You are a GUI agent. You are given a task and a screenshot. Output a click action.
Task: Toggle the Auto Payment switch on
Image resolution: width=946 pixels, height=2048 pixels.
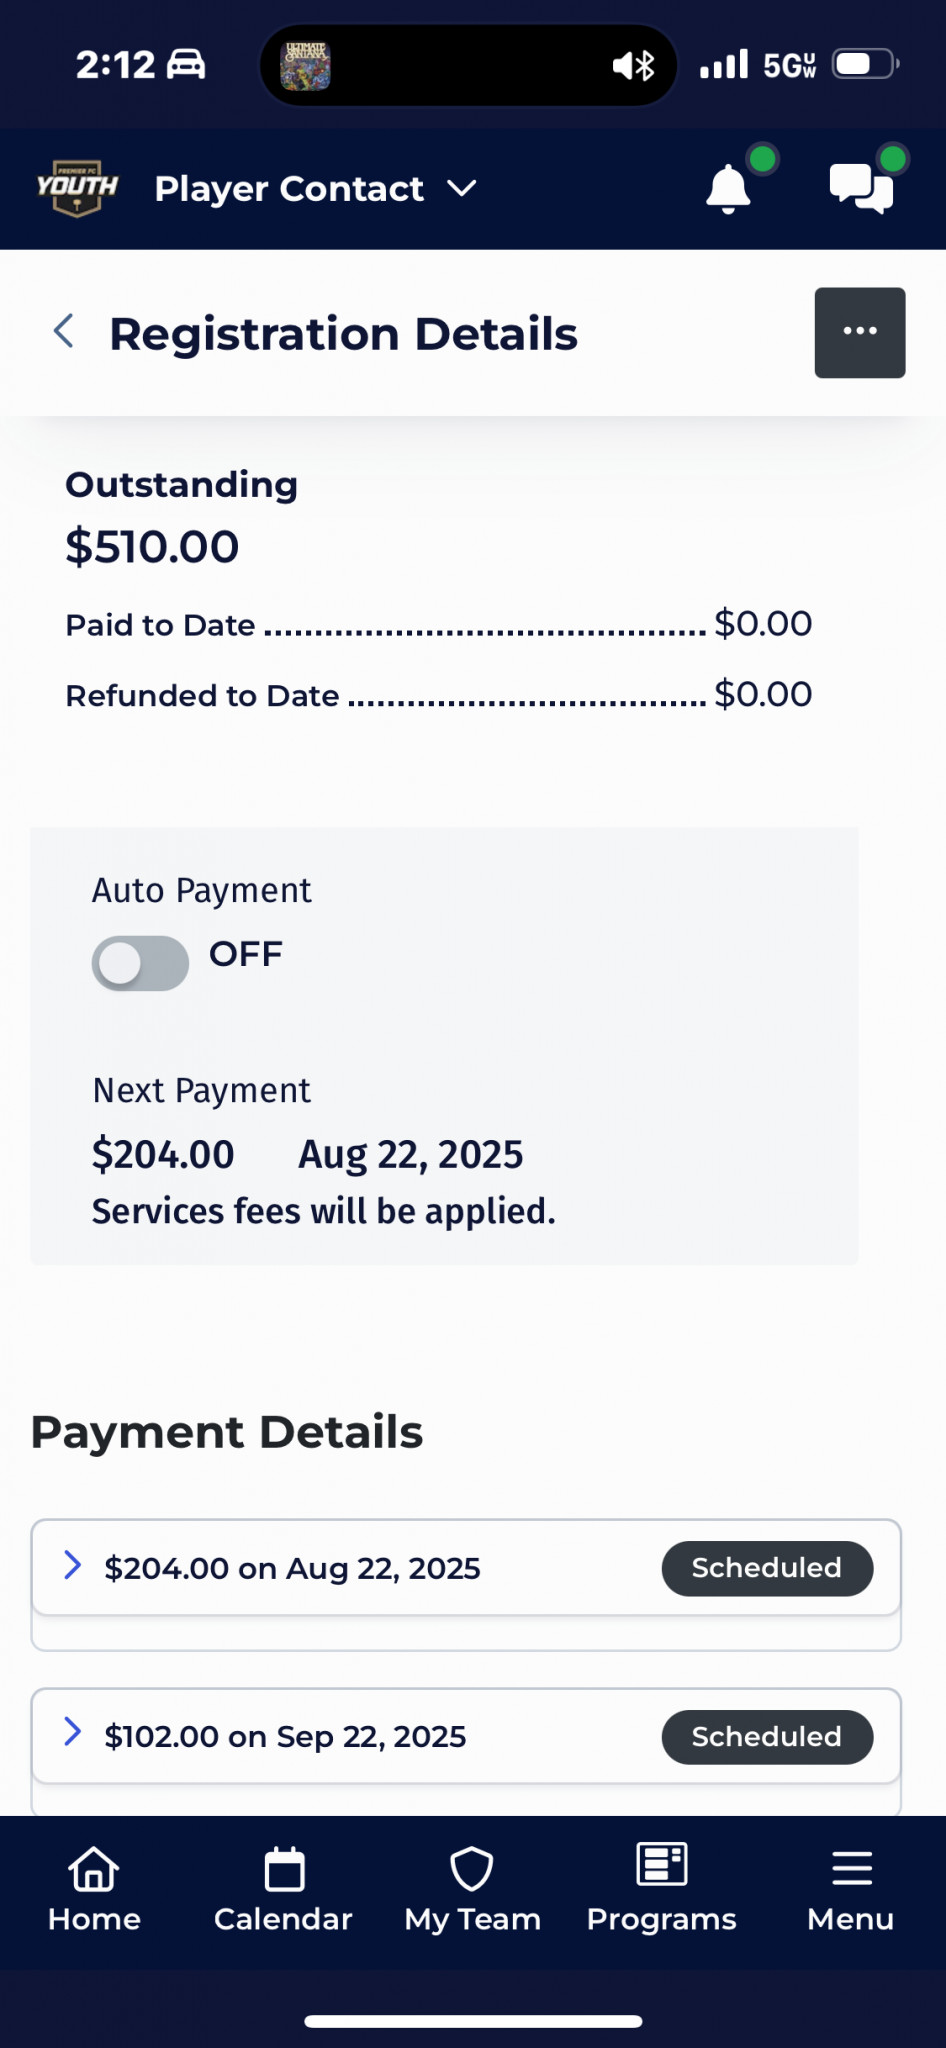(x=140, y=963)
